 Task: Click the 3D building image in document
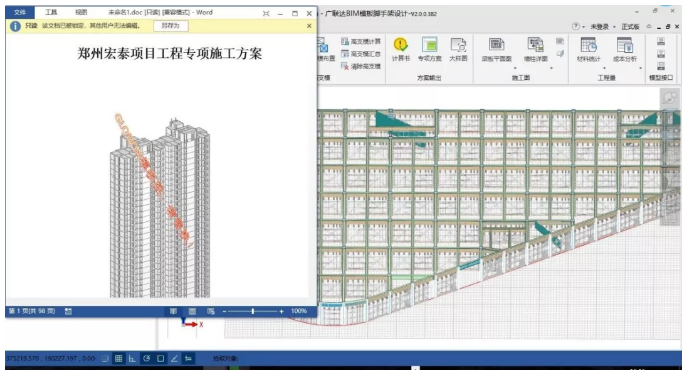[160, 208]
